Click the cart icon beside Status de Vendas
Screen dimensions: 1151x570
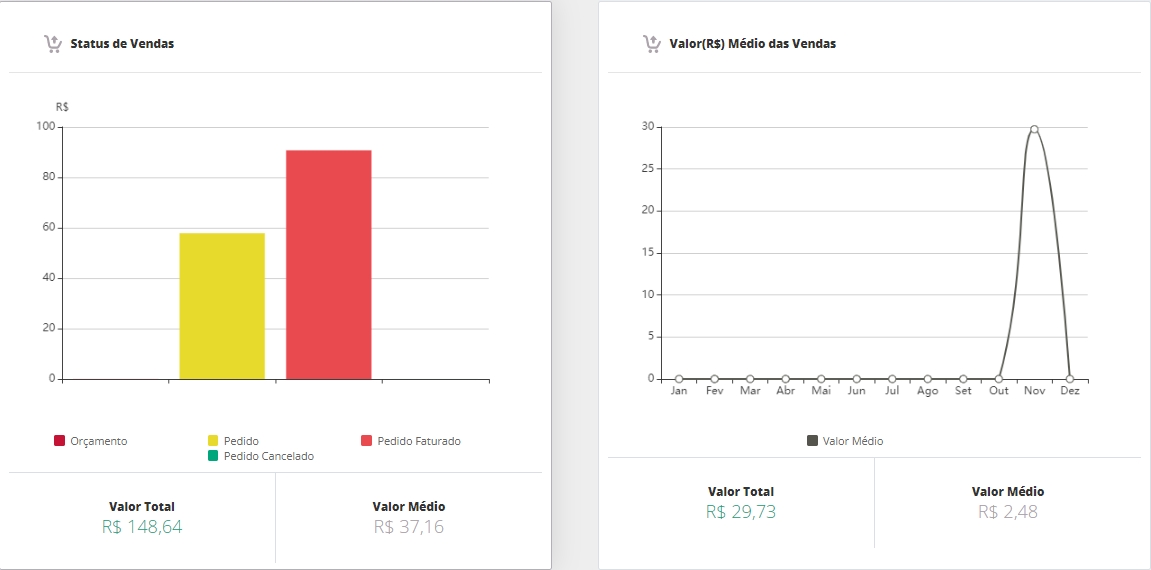tap(54, 43)
